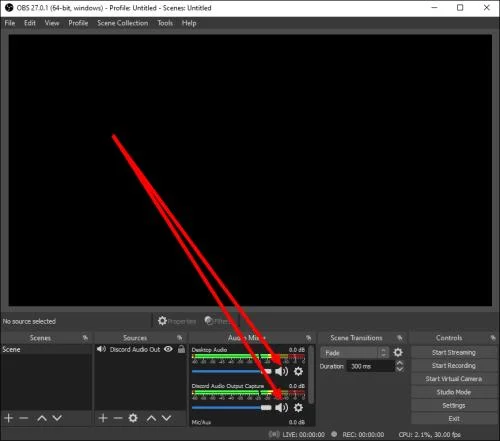Open the Fade transition dropdown
The width and height of the screenshot is (500, 441).
click(354, 353)
